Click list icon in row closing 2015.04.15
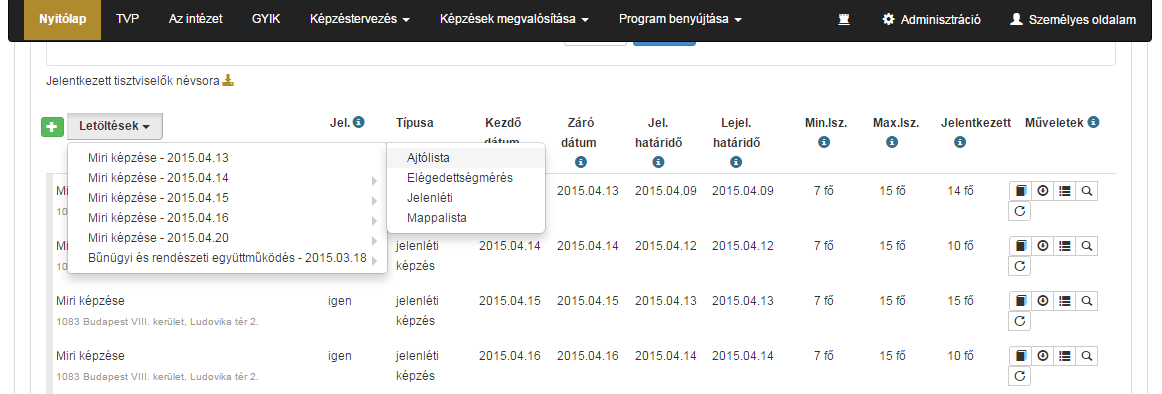1162x394 pixels. pos(1064,301)
